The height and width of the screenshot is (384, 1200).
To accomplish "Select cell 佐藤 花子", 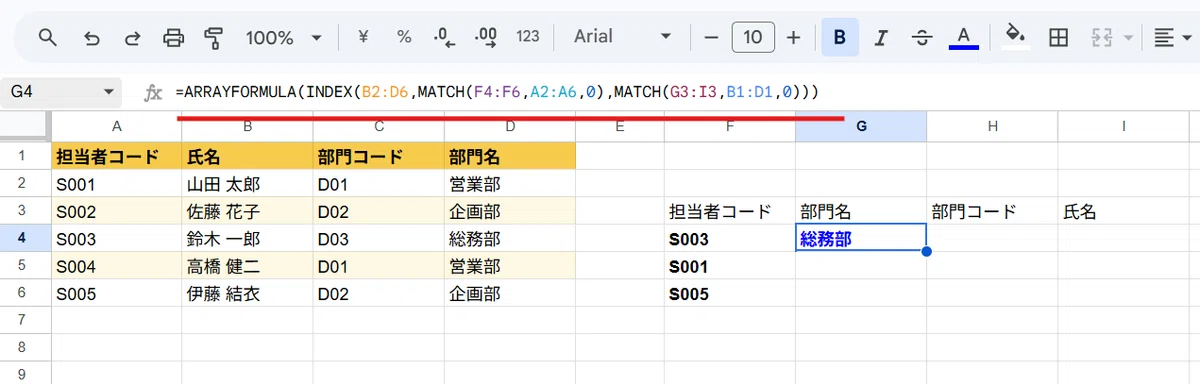I will 247,211.
